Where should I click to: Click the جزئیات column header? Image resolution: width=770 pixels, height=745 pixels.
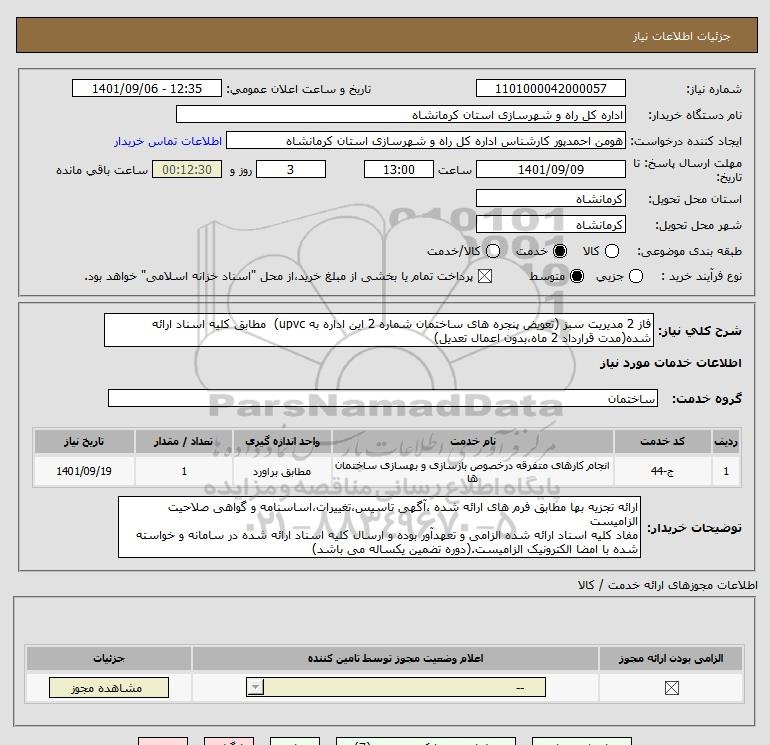pos(109,659)
